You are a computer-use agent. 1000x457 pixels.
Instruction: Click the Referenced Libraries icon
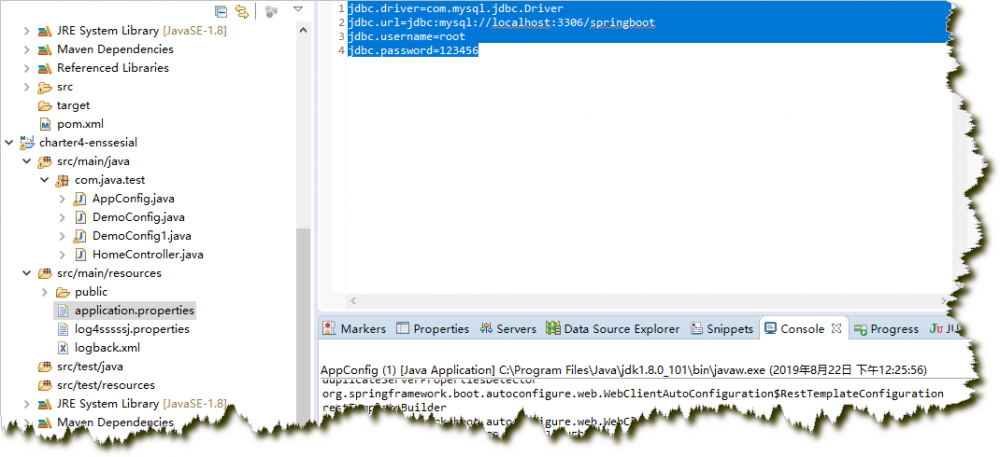pos(45,68)
